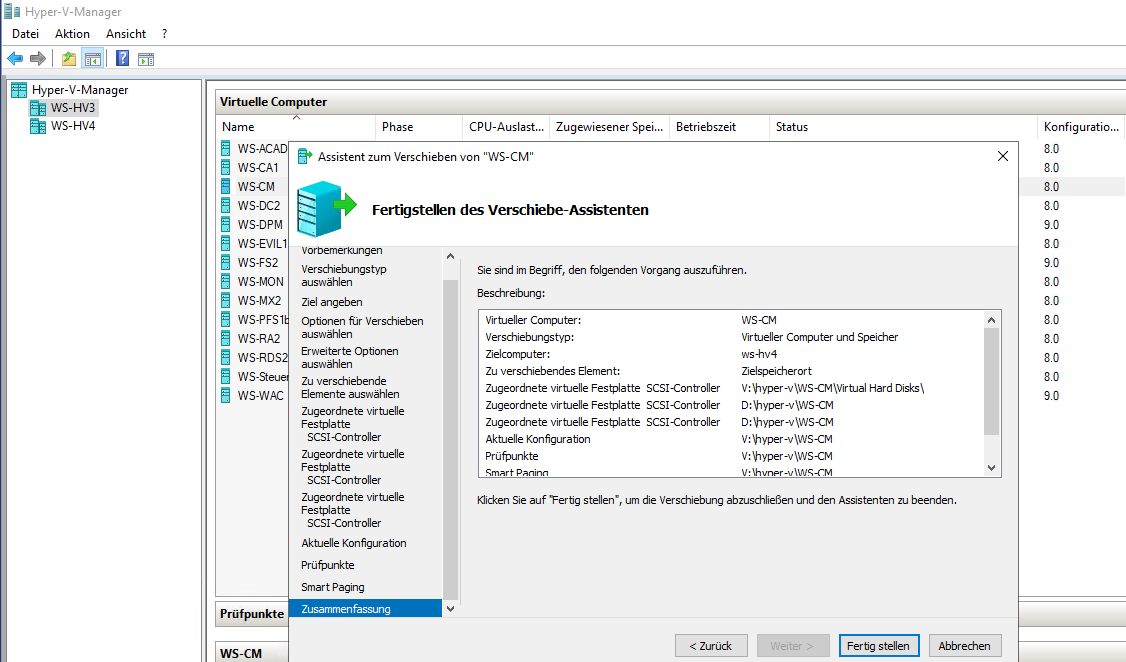
Task: Select the Aktuelle Konfiguration wizard step
Action: (x=354, y=544)
